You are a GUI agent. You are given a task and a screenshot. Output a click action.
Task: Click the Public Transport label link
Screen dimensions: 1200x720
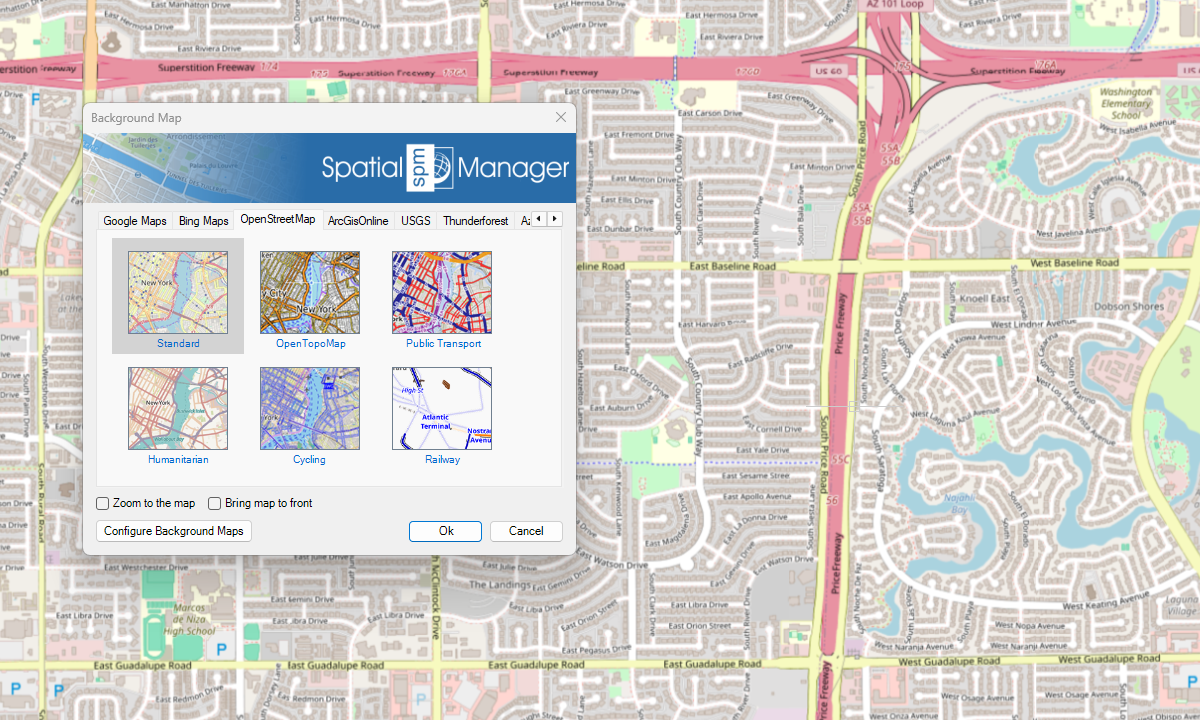pyautogui.click(x=443, y=343)
